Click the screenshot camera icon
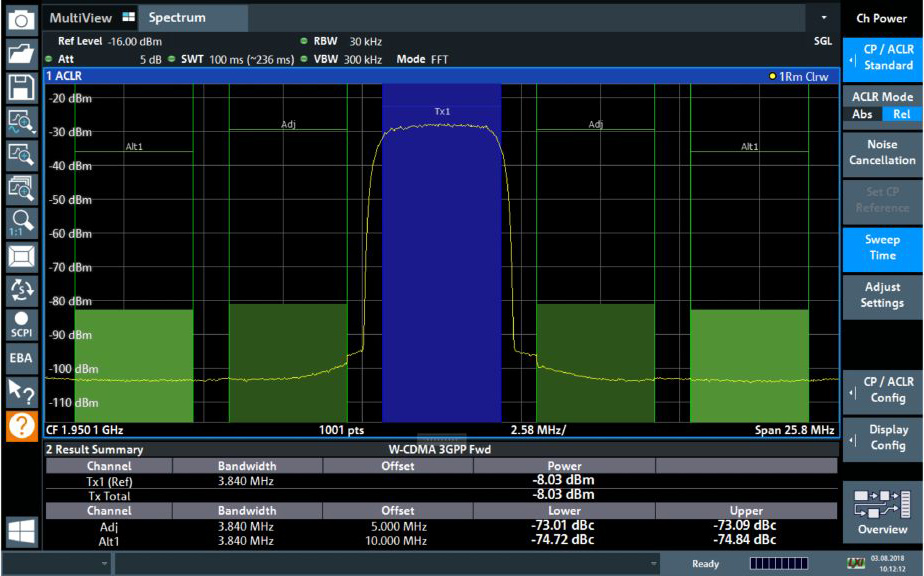This screenshot has height=576, width=924. tap(21, 19)
